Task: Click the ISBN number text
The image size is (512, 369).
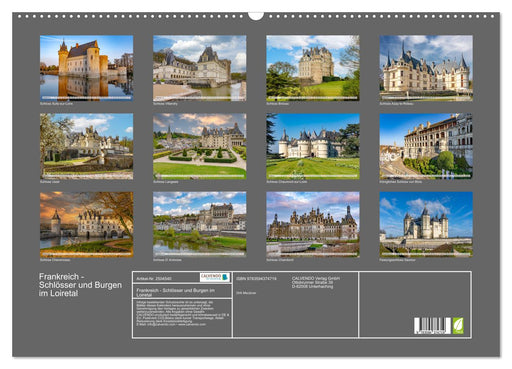Action: pos(256,279)
